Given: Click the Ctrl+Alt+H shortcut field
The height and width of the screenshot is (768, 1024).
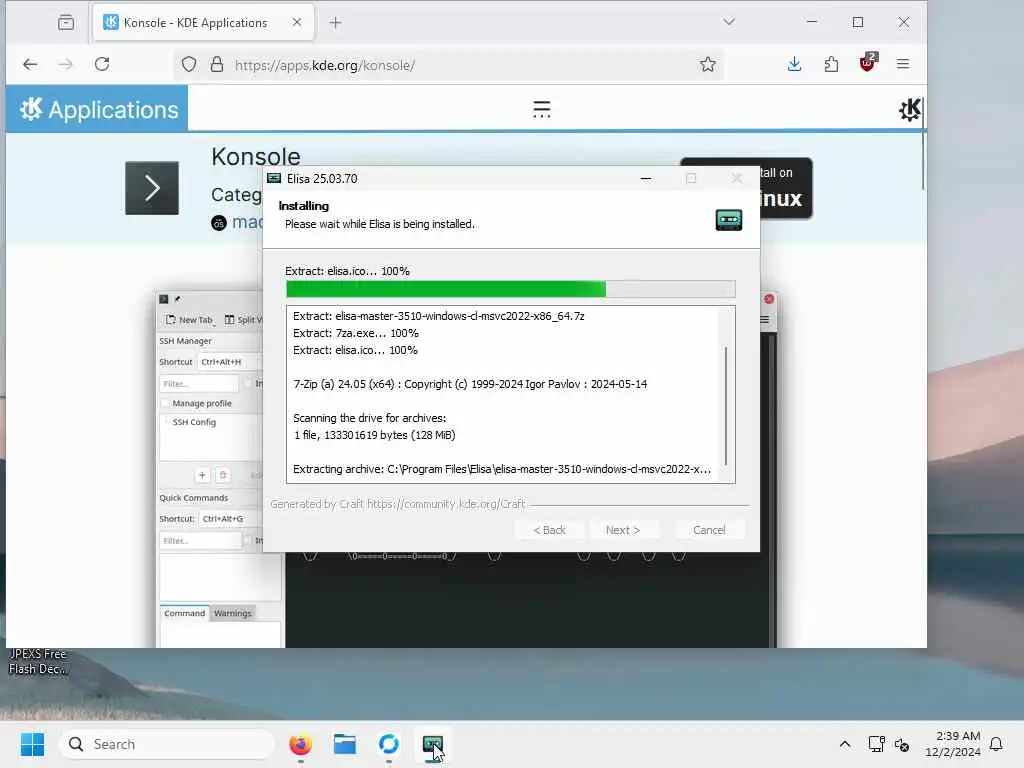Looking at the screenshot, I should (x=230, y=361).
